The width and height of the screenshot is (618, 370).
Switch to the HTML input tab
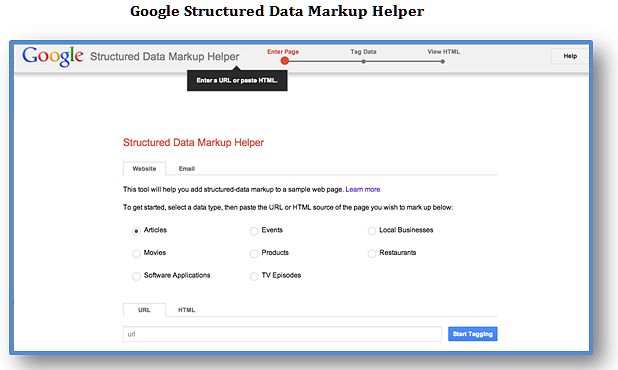pyautogui.click(x=186, y=310)
